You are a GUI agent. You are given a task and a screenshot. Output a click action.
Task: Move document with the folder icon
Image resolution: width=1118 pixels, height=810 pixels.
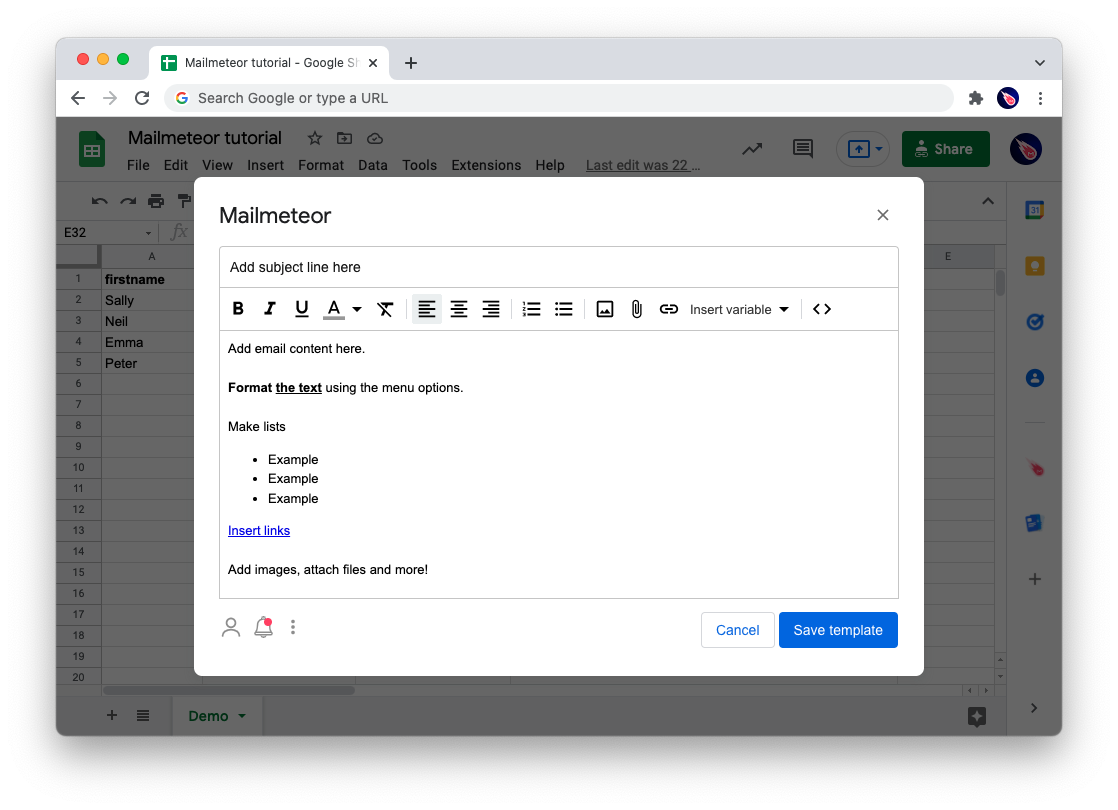click(x=344, y=138)
